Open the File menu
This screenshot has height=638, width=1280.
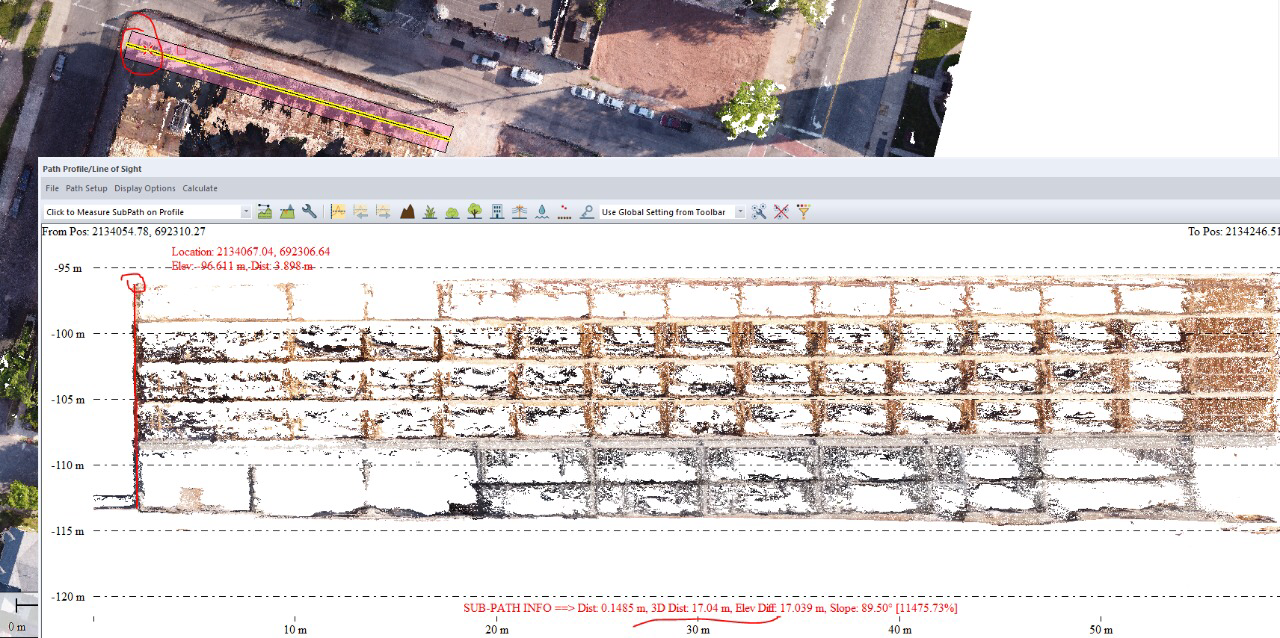(52, 188)
